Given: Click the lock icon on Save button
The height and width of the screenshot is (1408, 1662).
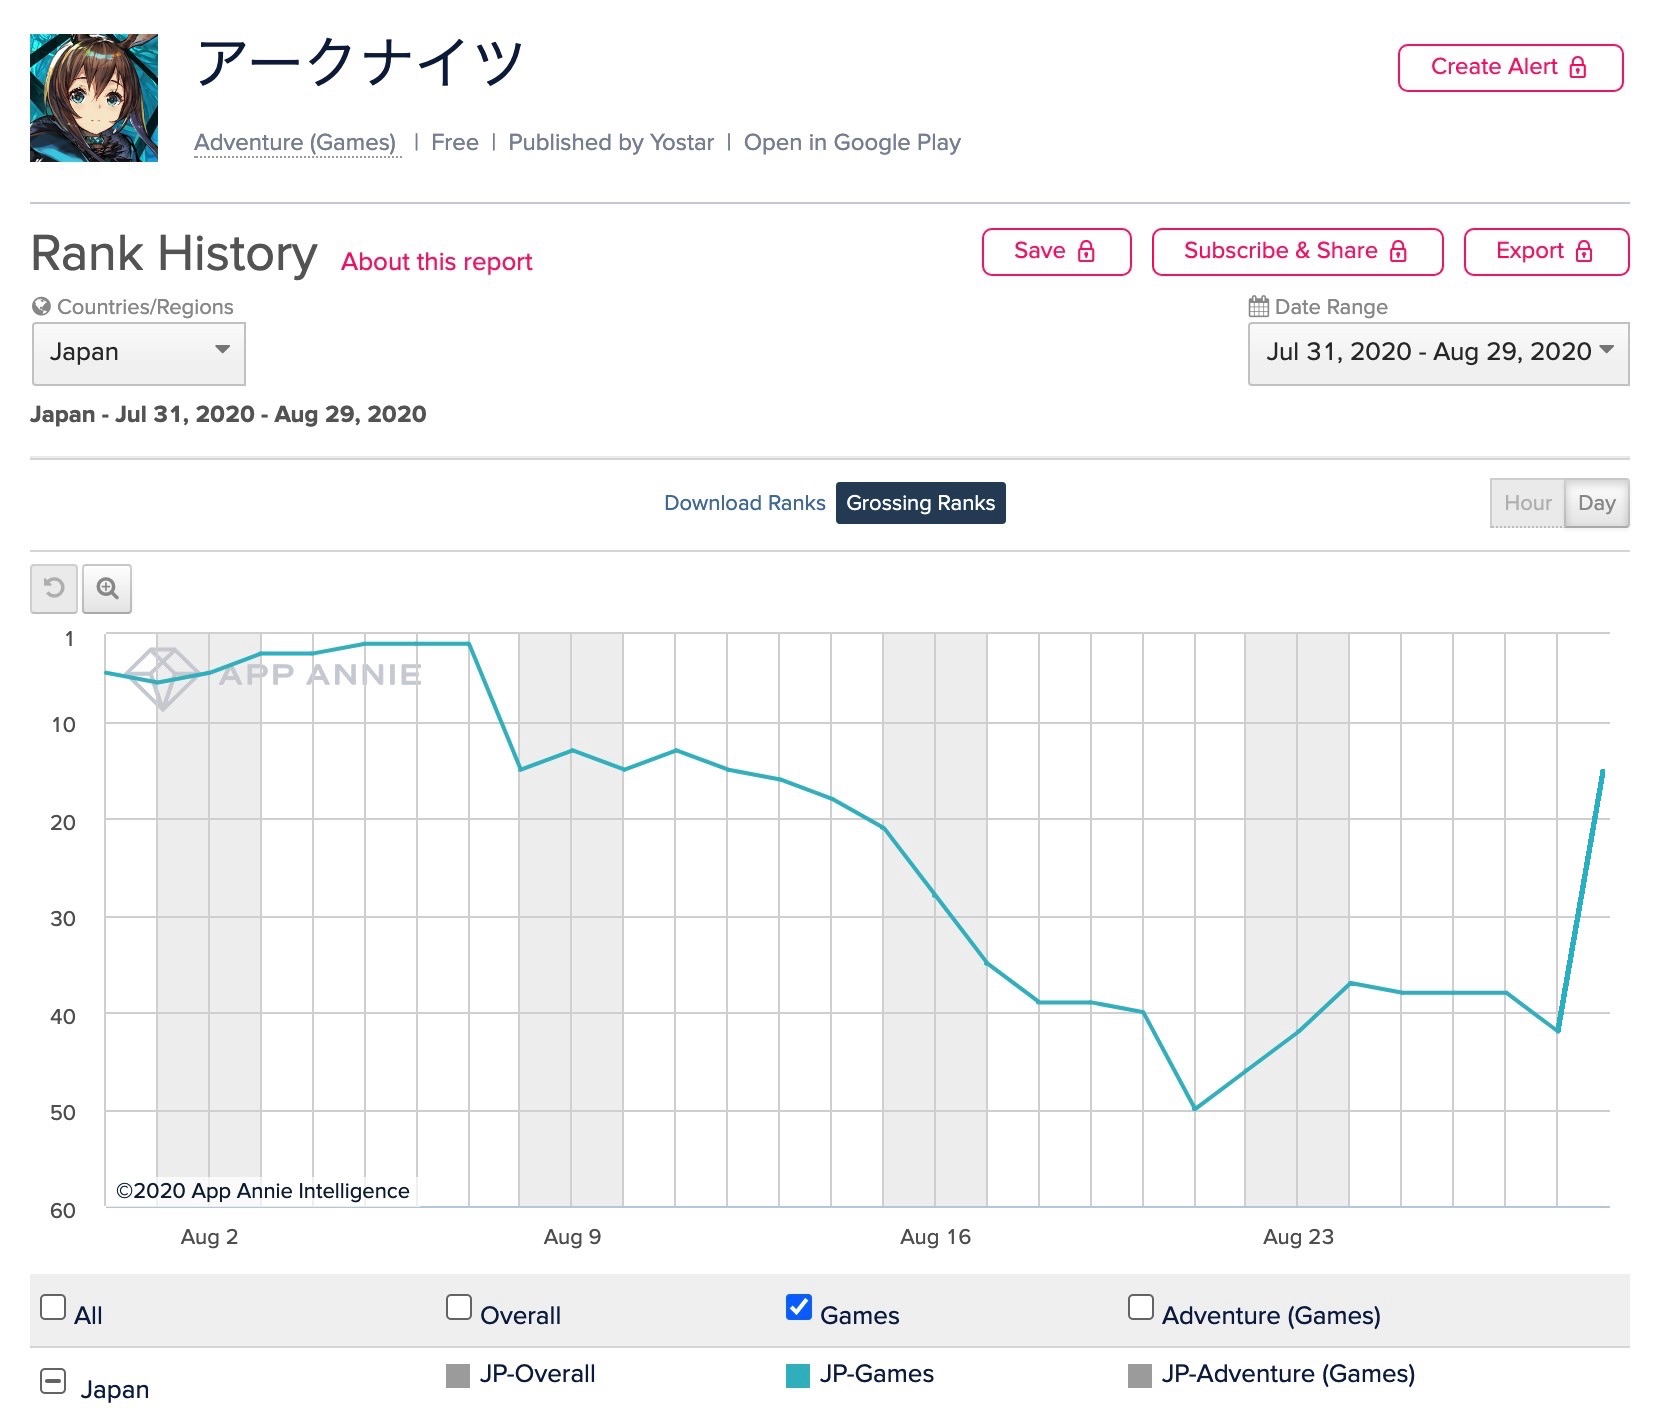Looking at the screenshot, I should 1086,251.
